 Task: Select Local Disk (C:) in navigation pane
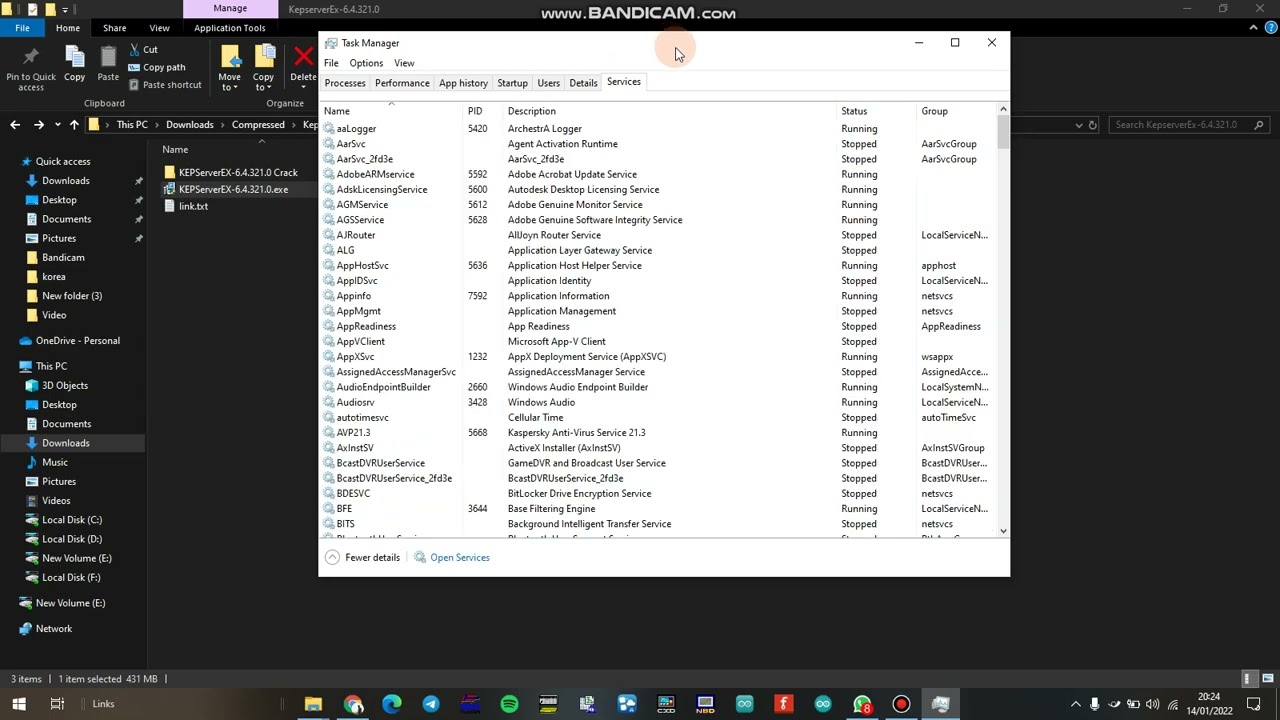72,520
